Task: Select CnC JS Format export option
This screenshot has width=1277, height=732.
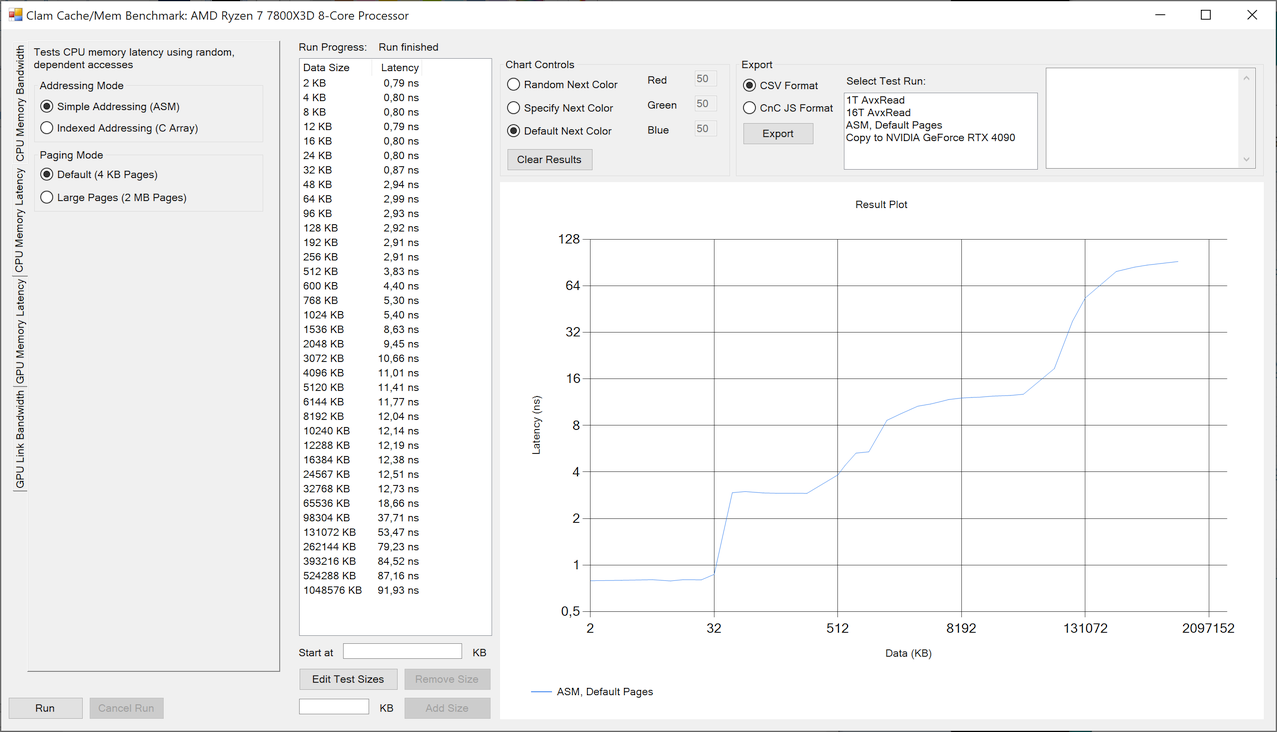Action: 750,108
